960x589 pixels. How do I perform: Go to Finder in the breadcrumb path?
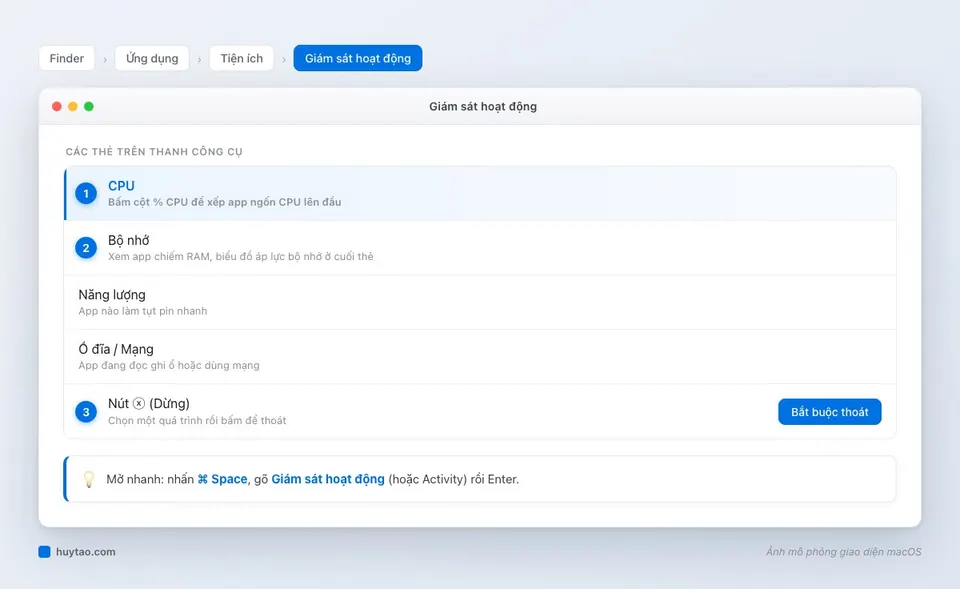point(67,58)
